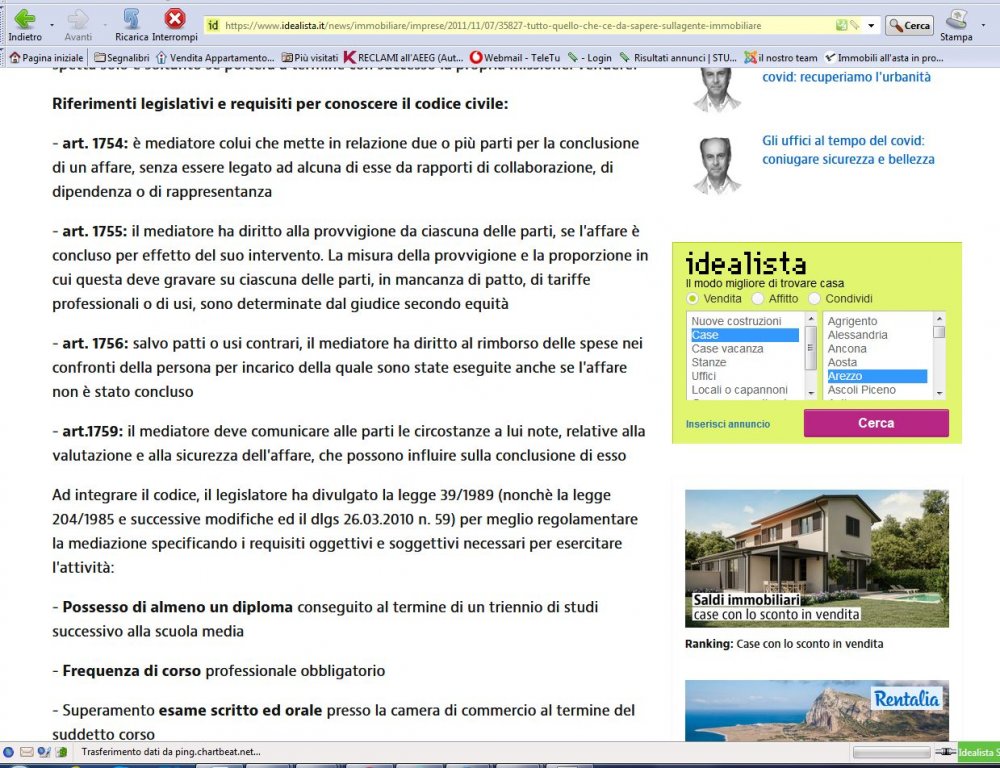The height and width of the screenshot is (768, 1000).
Task: Click the contacts icon in status bar
Action: (44, 752)
